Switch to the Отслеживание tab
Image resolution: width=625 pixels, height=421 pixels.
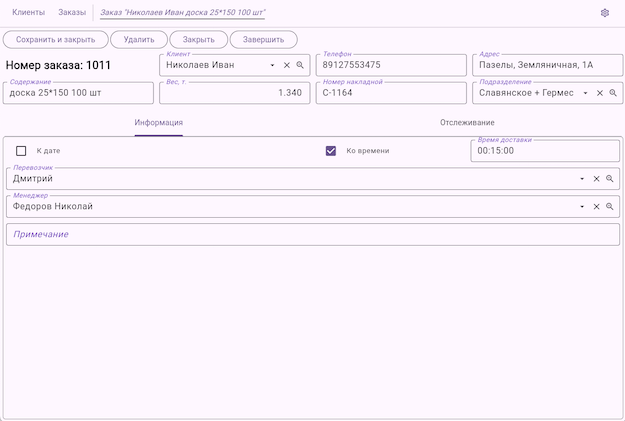(467, 123)
